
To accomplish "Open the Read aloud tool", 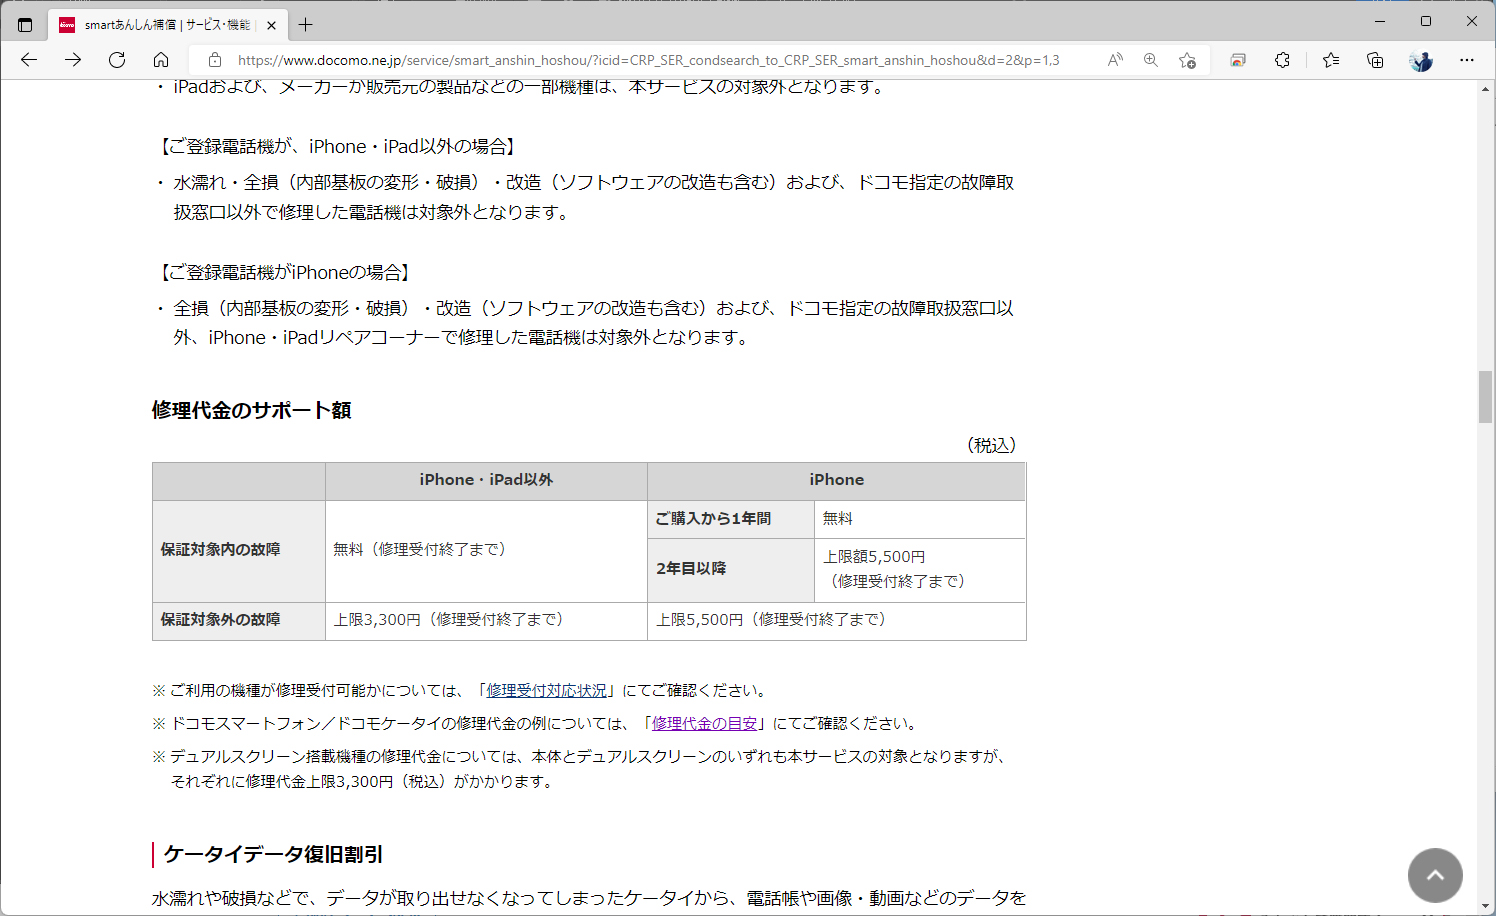I will 1114,59.
